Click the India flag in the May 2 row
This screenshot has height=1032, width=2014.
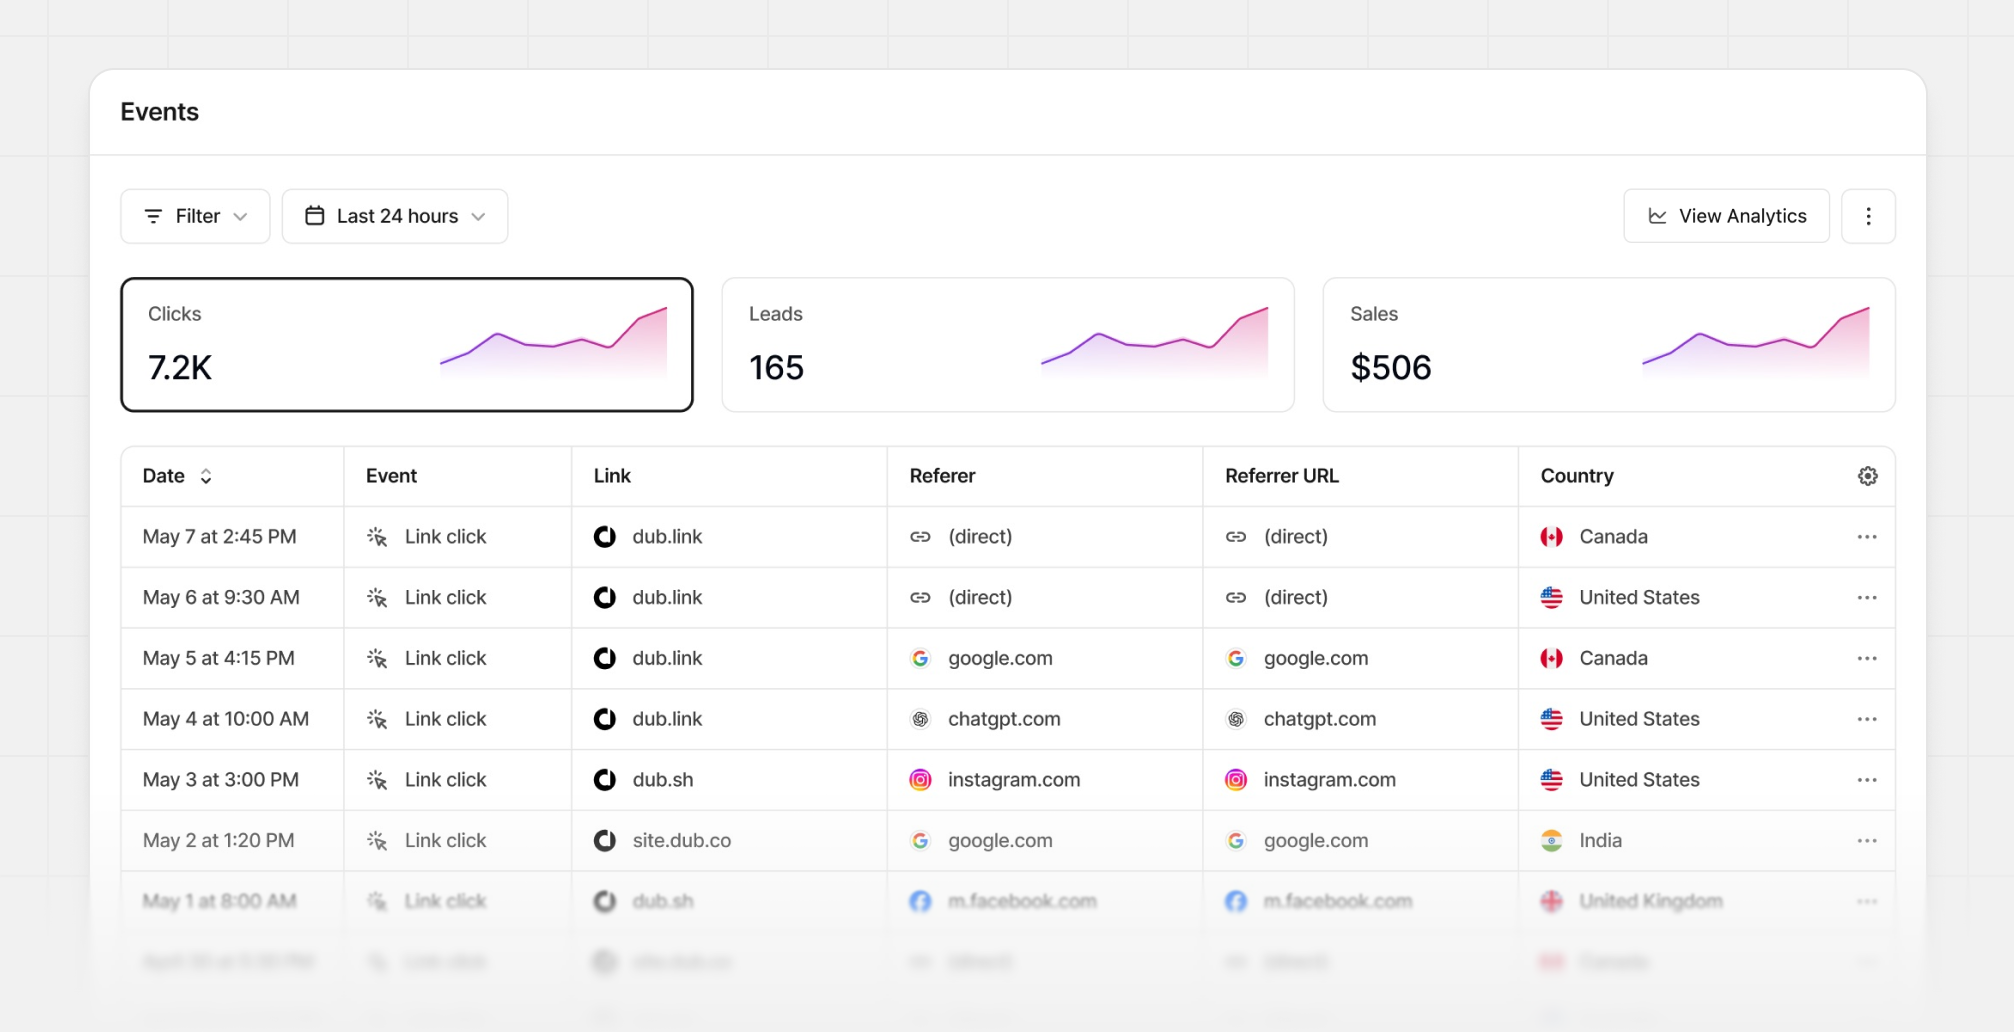(x=1551, y=841)
